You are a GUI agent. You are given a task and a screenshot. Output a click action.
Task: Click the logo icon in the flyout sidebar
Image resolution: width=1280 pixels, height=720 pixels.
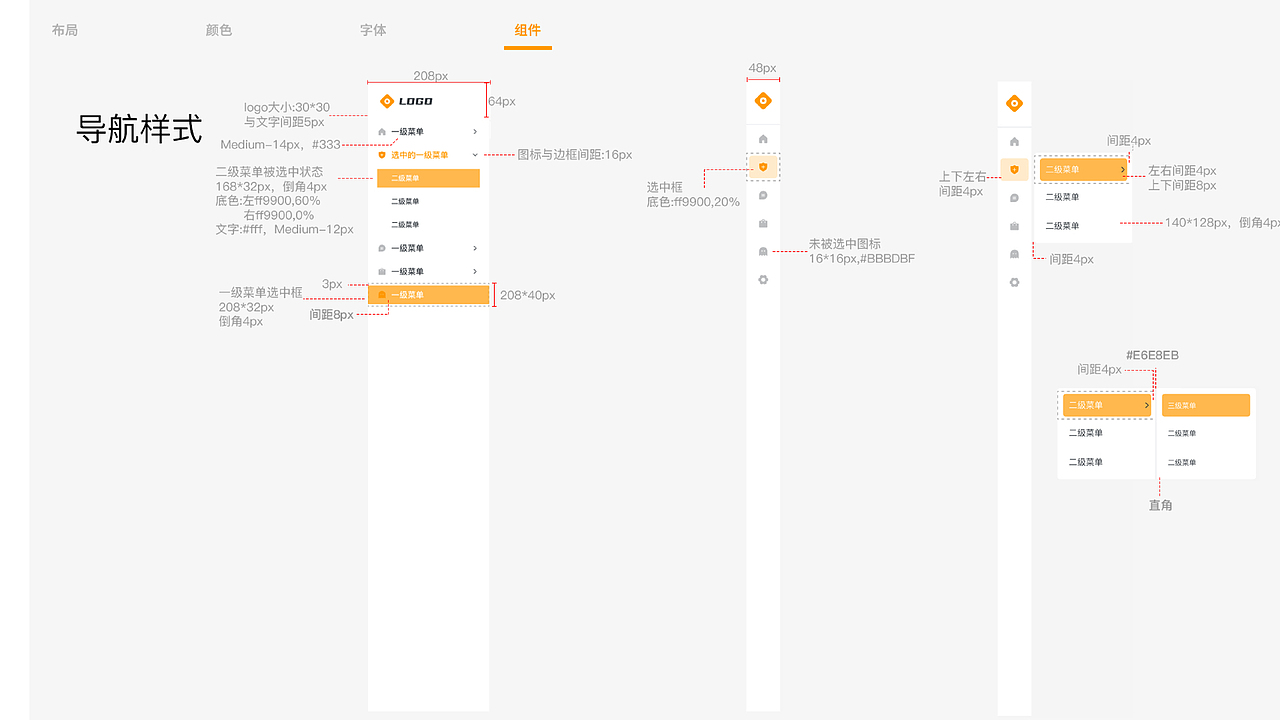coord(1014,103)
